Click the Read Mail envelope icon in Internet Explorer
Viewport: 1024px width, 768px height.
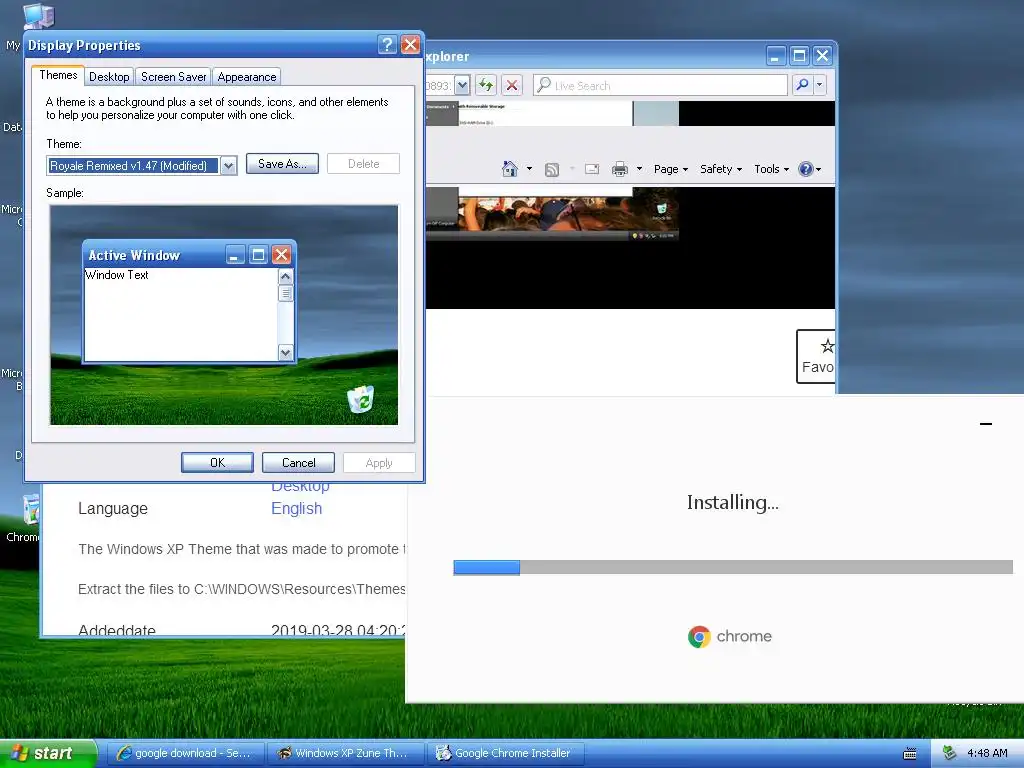click(x=592, y=169)
